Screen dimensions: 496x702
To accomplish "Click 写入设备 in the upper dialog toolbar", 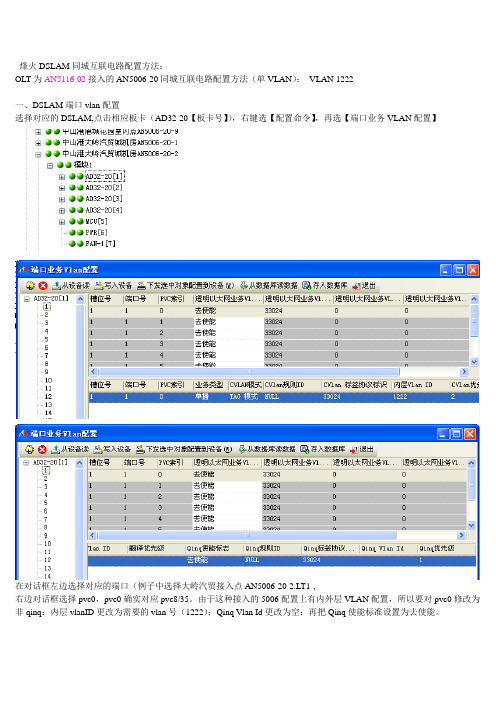I will (113, 285).
